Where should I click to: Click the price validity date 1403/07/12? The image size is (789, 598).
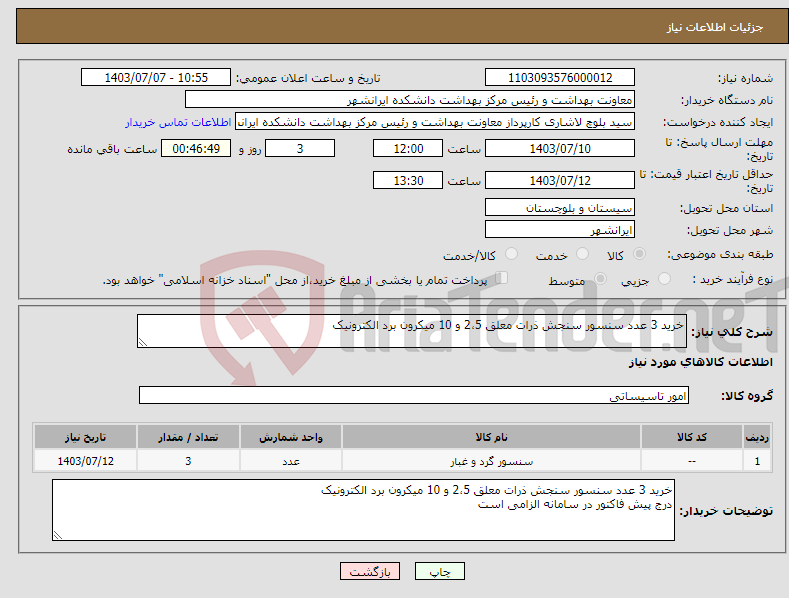point(560,180)
